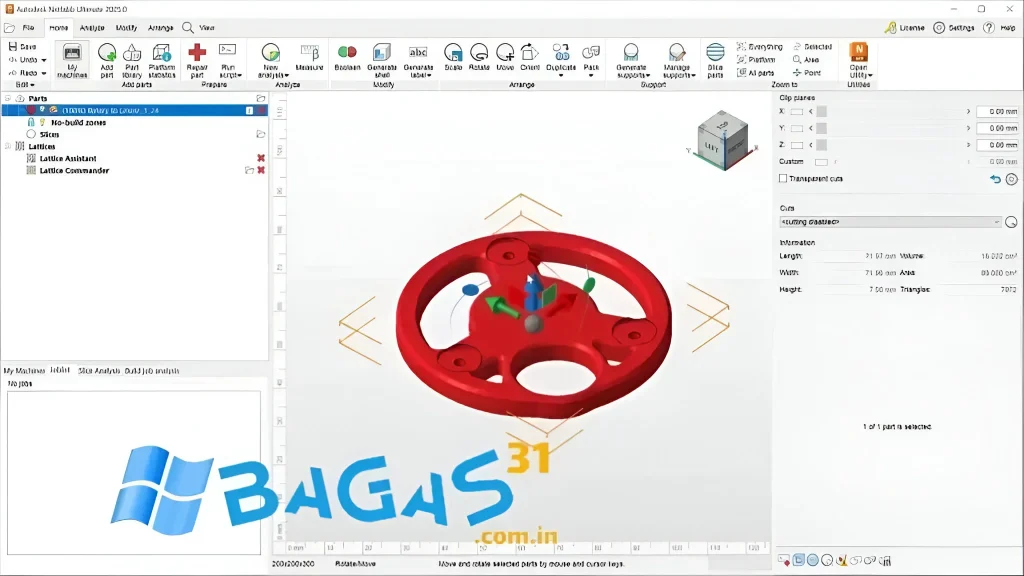This screenshot has height=576, width=1024.
Task: Remove Lattice Assistant with red X
Action: click(261, 158)
